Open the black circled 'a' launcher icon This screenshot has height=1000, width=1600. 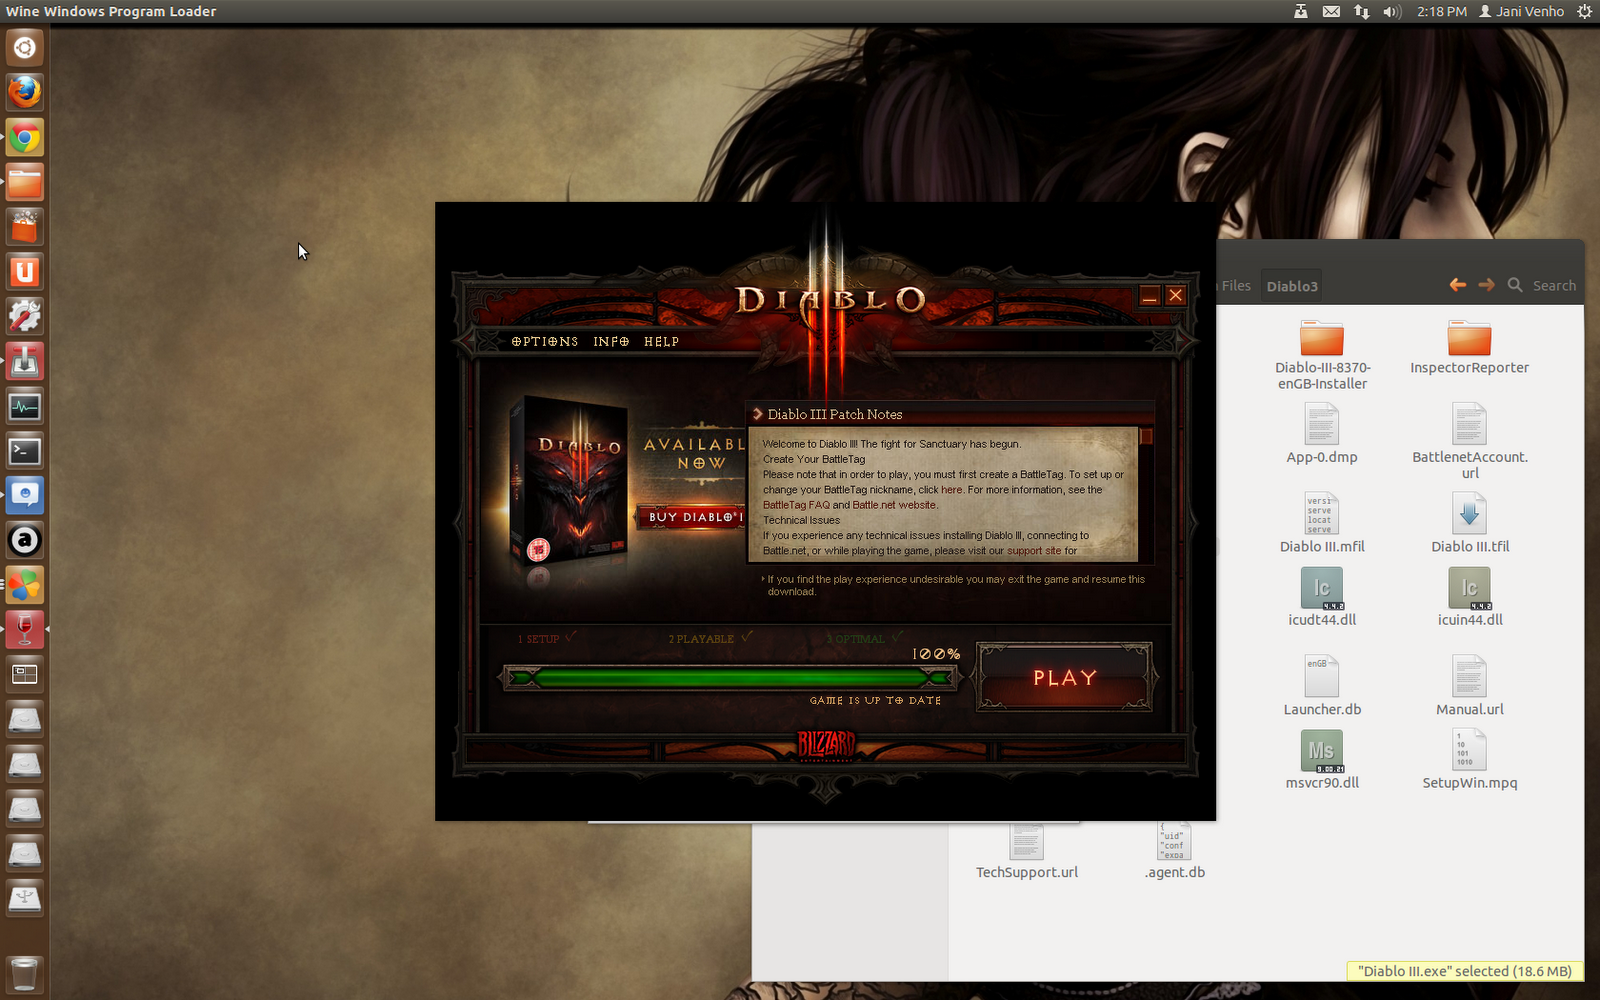25,540
